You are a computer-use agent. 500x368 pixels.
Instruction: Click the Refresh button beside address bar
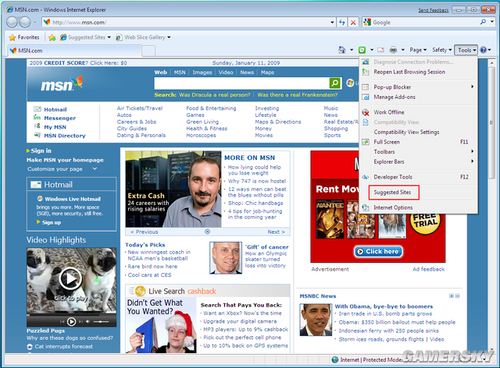342,22
